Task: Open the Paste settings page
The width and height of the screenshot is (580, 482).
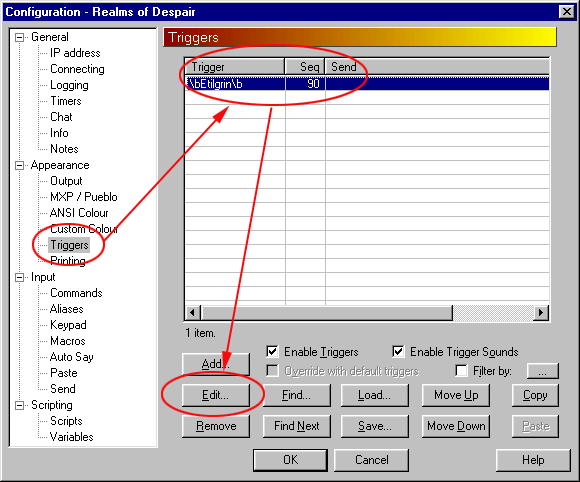Action: coord(64,373)
